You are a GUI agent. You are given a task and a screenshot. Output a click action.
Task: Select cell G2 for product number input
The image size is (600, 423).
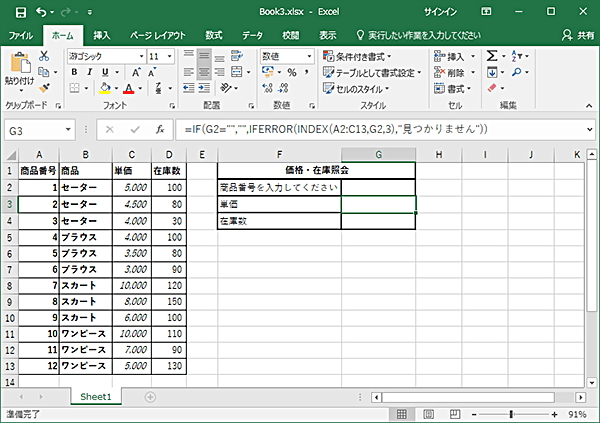tap(378, 187)
